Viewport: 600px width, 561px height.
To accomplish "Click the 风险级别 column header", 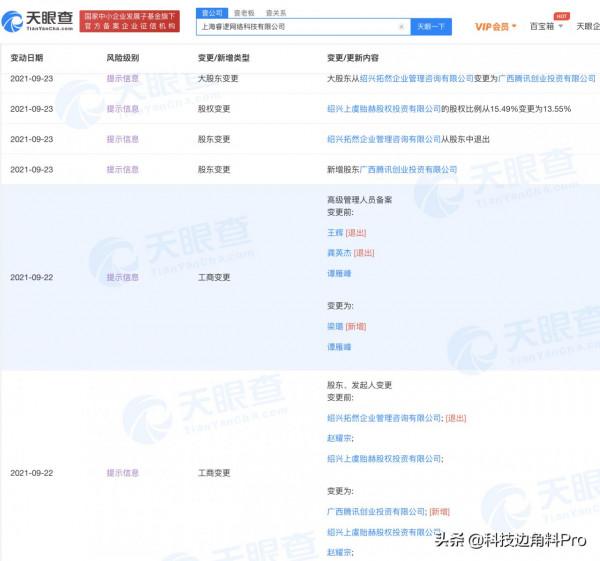I will (123, 58).
